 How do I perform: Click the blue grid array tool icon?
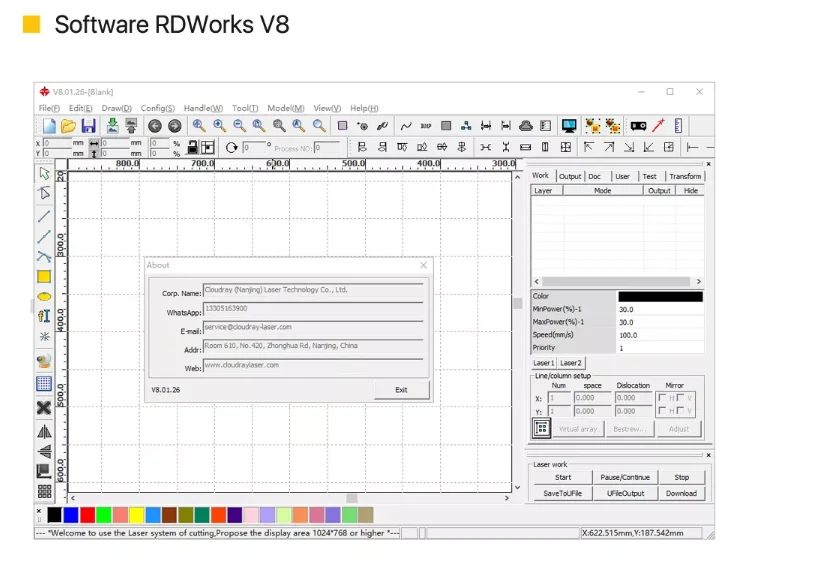click(x=44, y=384)
